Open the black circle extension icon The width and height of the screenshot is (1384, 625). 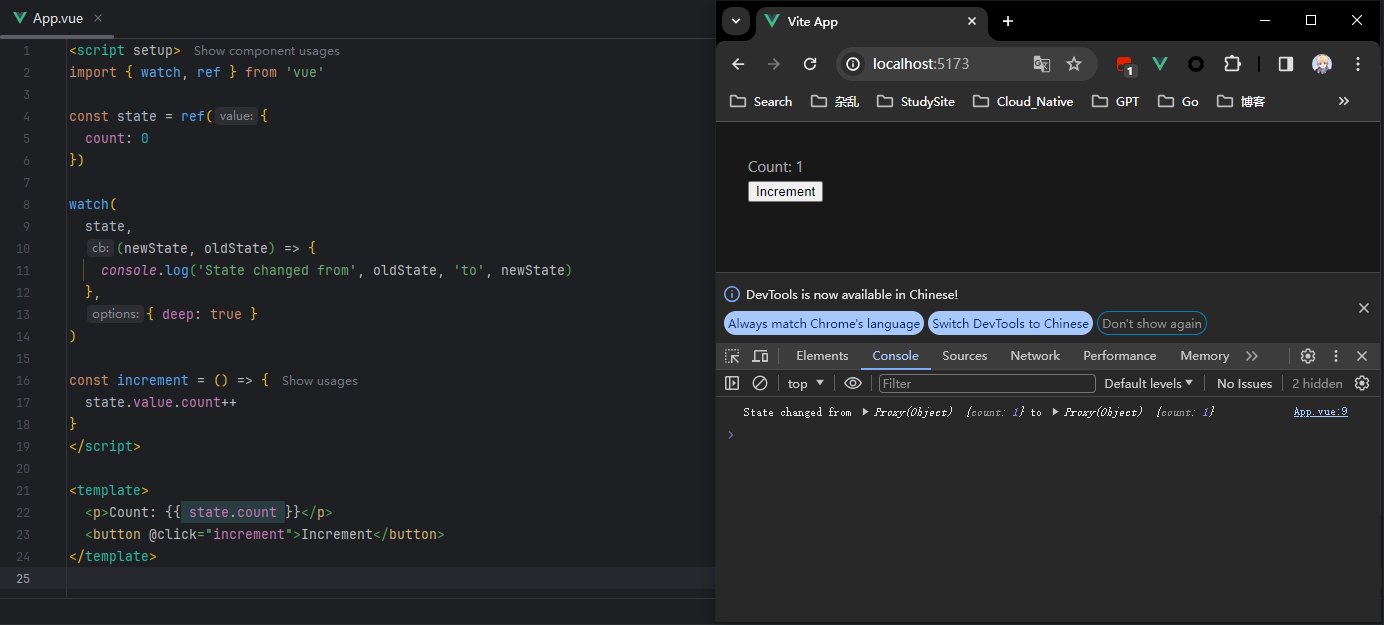(x=1196, y=64)
